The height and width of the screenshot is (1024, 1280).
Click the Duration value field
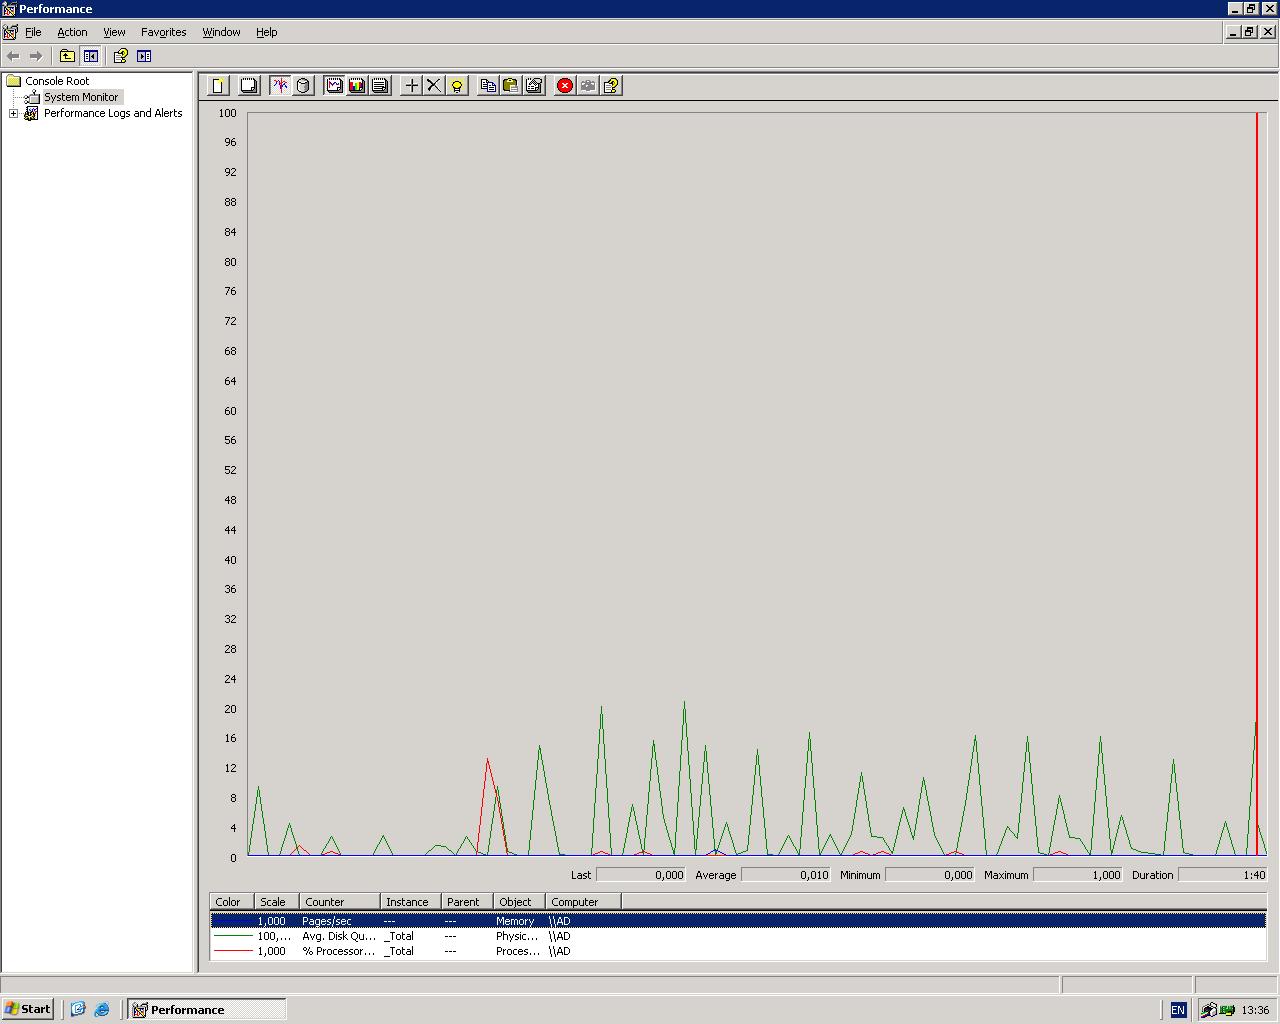click(1223, 875)
